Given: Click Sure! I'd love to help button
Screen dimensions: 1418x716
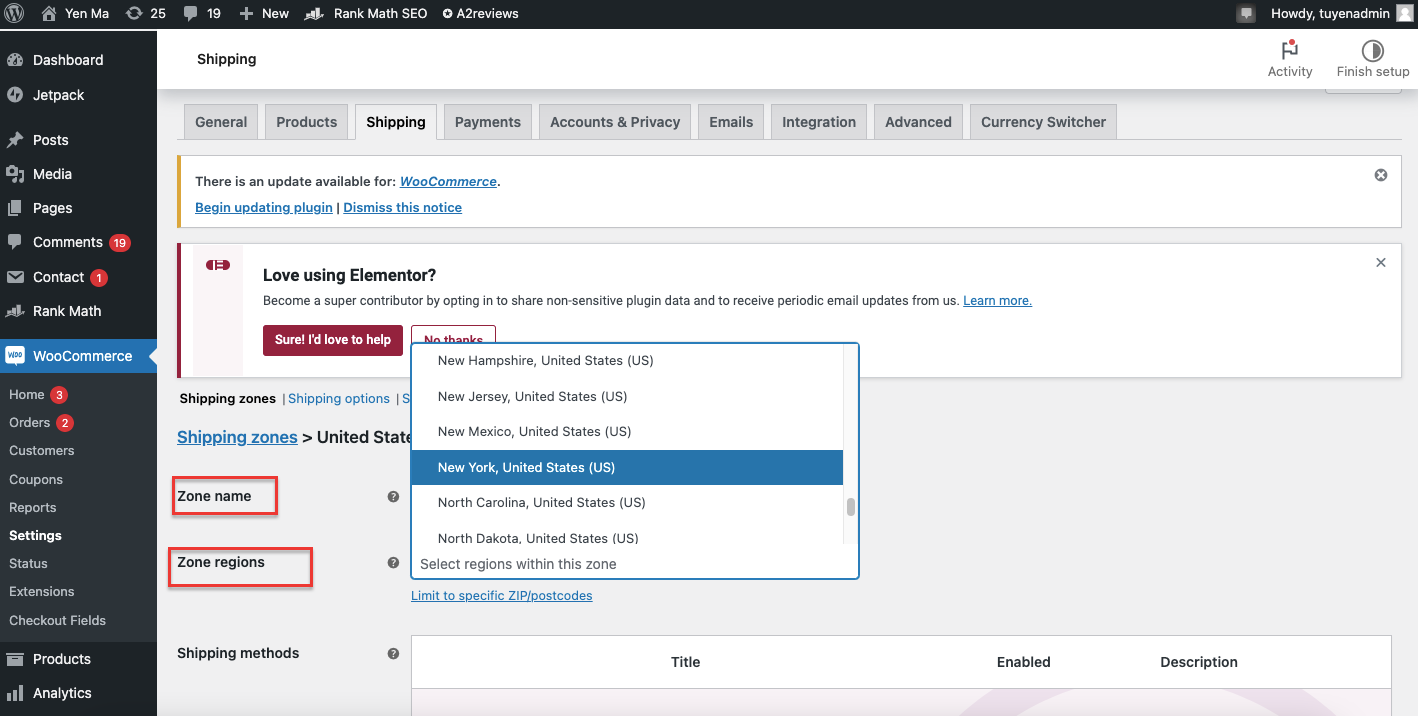Looking at the screenshot, I should [x=333, y=340].
